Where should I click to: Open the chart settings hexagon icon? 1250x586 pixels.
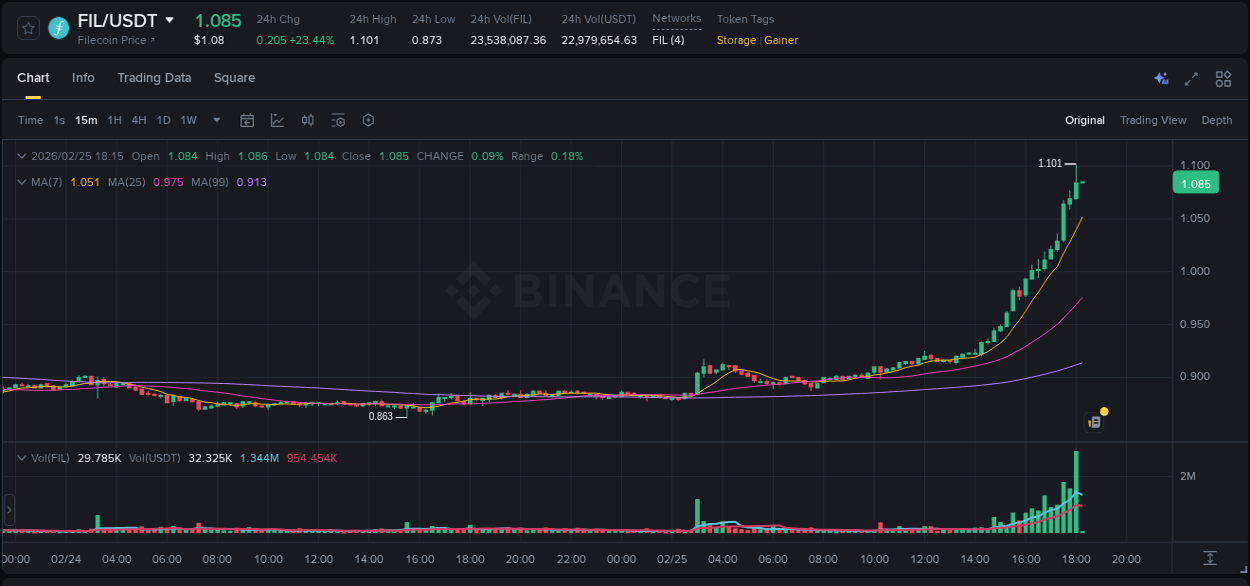click(368, 120)
